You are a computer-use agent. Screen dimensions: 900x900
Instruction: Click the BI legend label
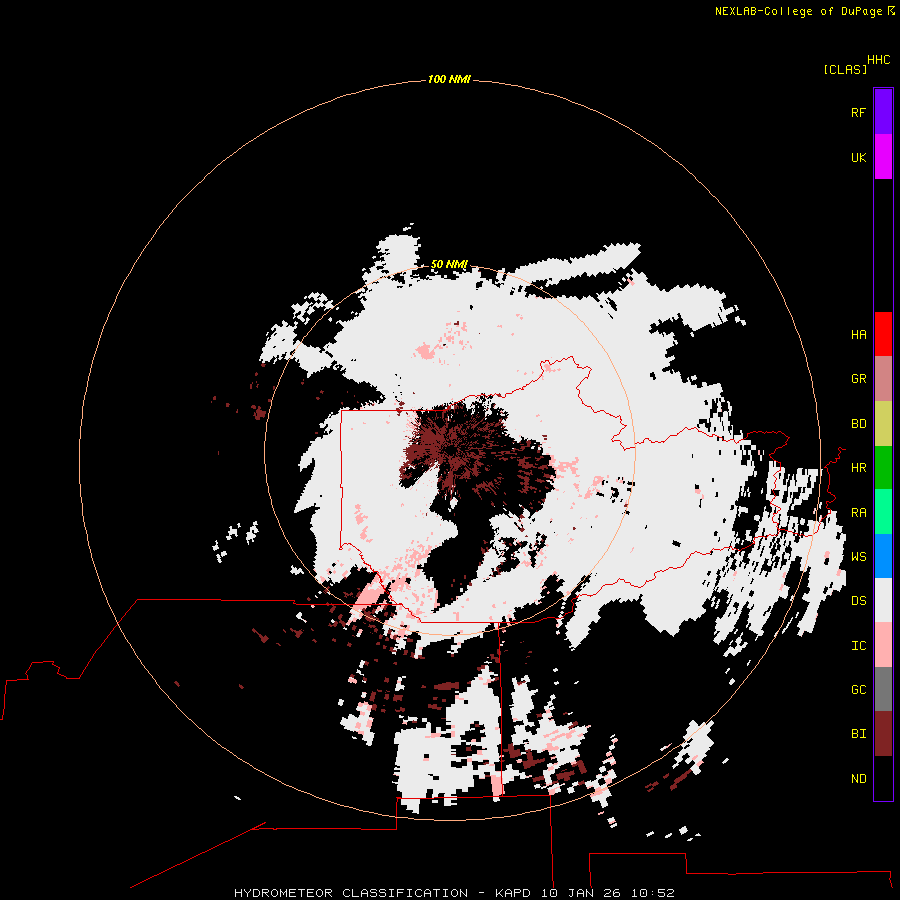coord(858,734)
